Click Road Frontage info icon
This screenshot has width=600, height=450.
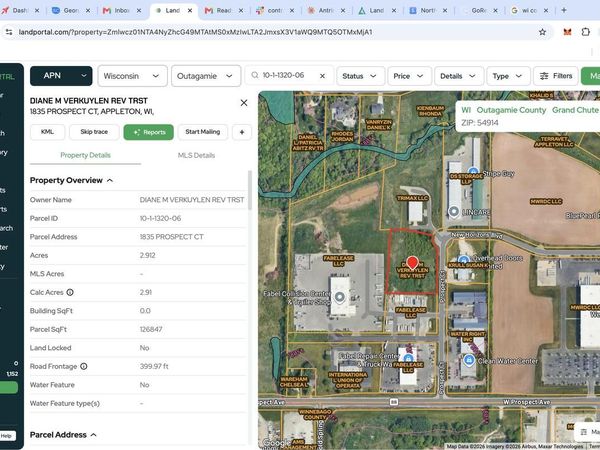(84, 366)
